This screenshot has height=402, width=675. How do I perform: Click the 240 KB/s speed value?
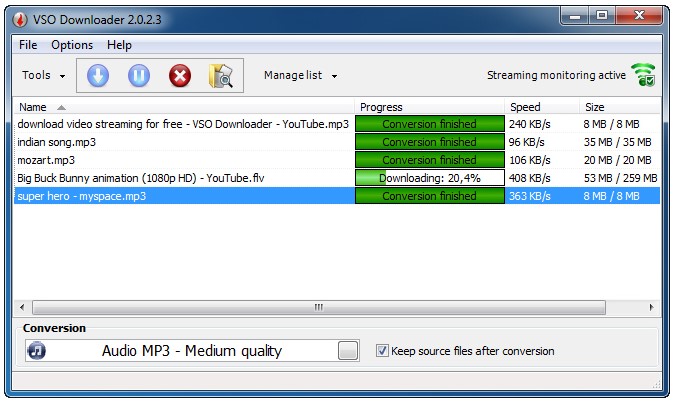click(x=529, y=124)
